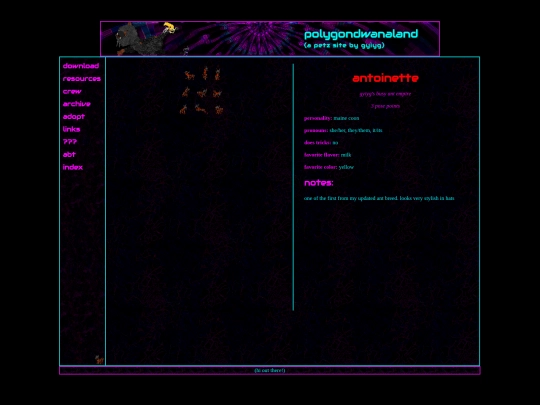Return to the index page
This screenshot has width=540, height=405.
pyautogui.click(x=73, y=167)
